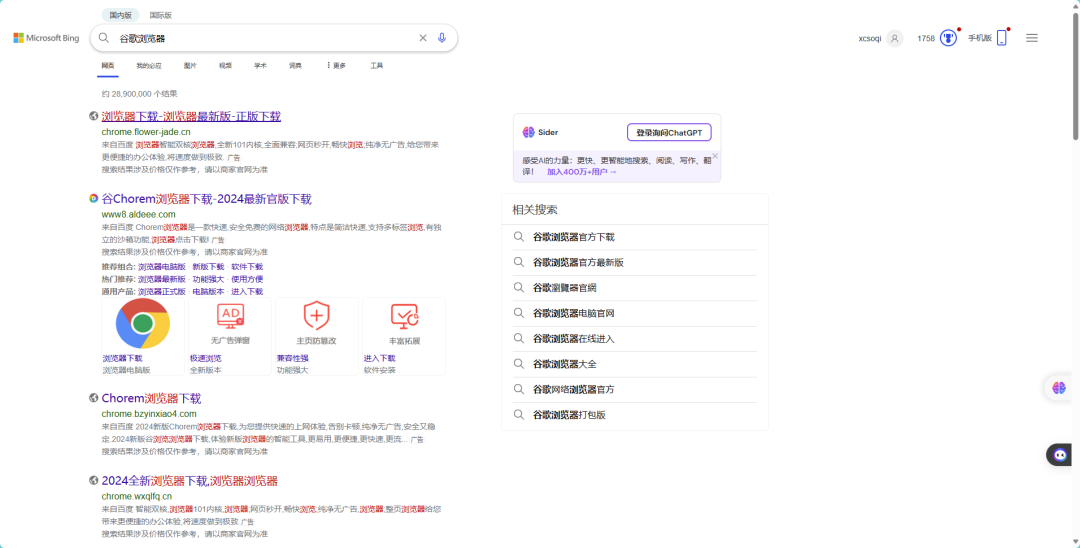Expand the 更多 menu
The width and height of the screenshot is (1080, 548).
pos(336,65)
